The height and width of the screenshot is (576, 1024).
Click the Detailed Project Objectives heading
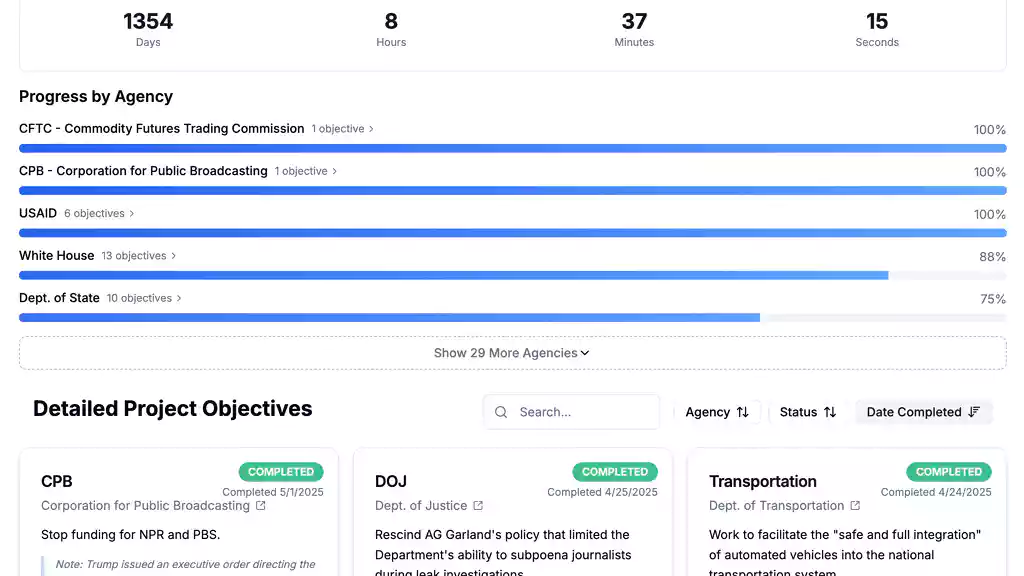[172, 409]
